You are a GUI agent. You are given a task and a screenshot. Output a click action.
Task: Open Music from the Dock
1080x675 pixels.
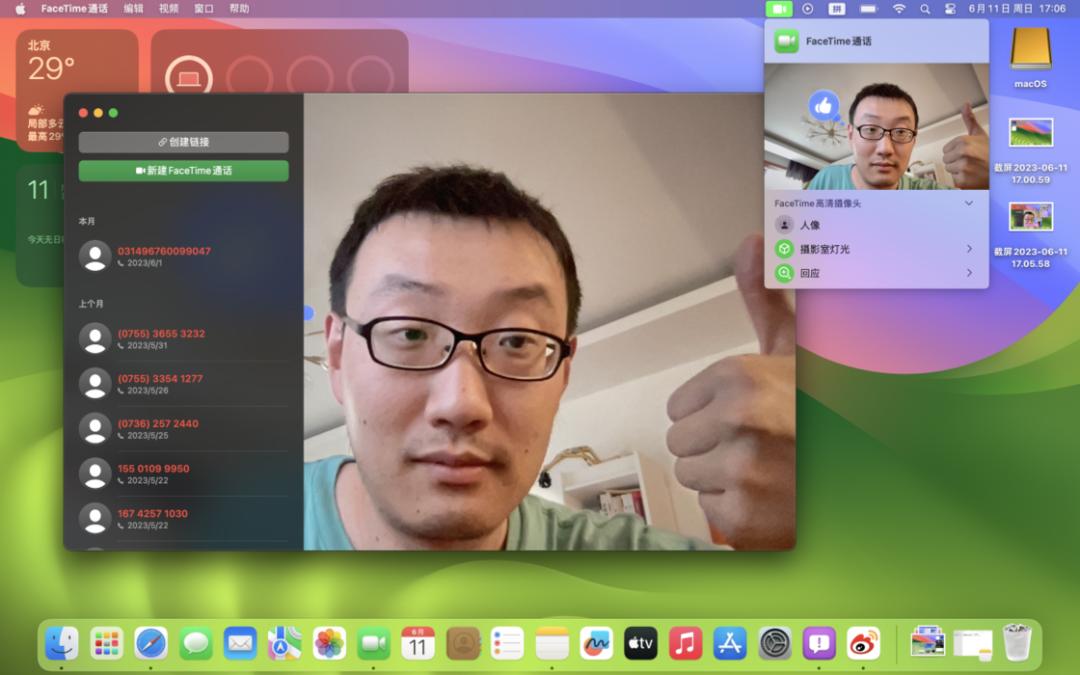coord(685,643)
